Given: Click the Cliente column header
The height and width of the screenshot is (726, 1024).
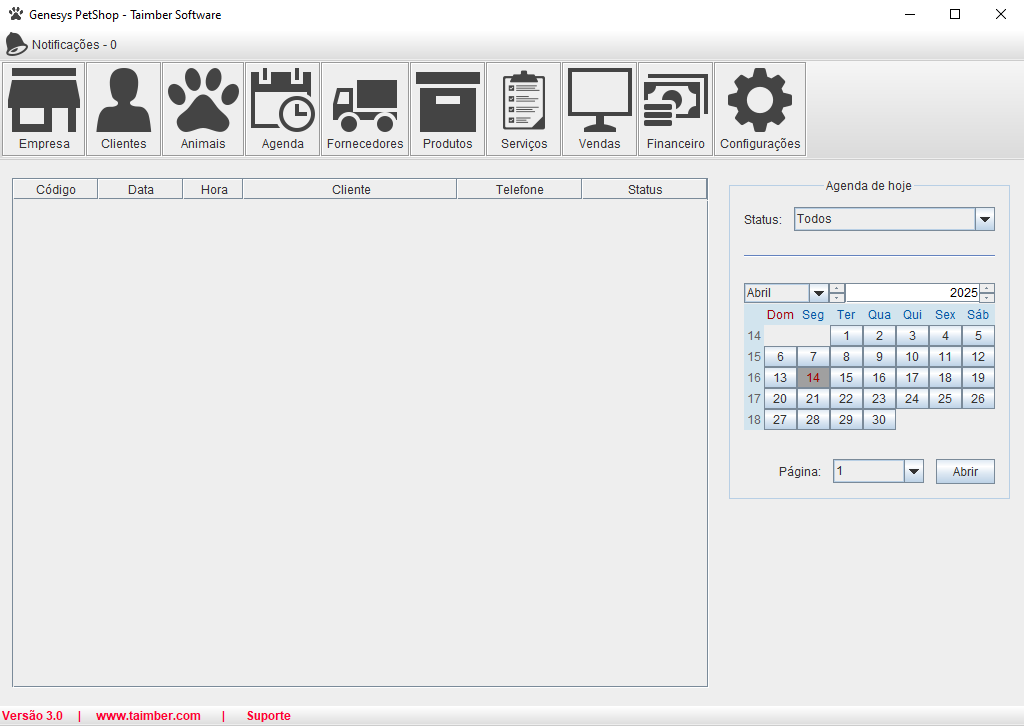Looking at the screenshot, I should (x=350, y=189).
